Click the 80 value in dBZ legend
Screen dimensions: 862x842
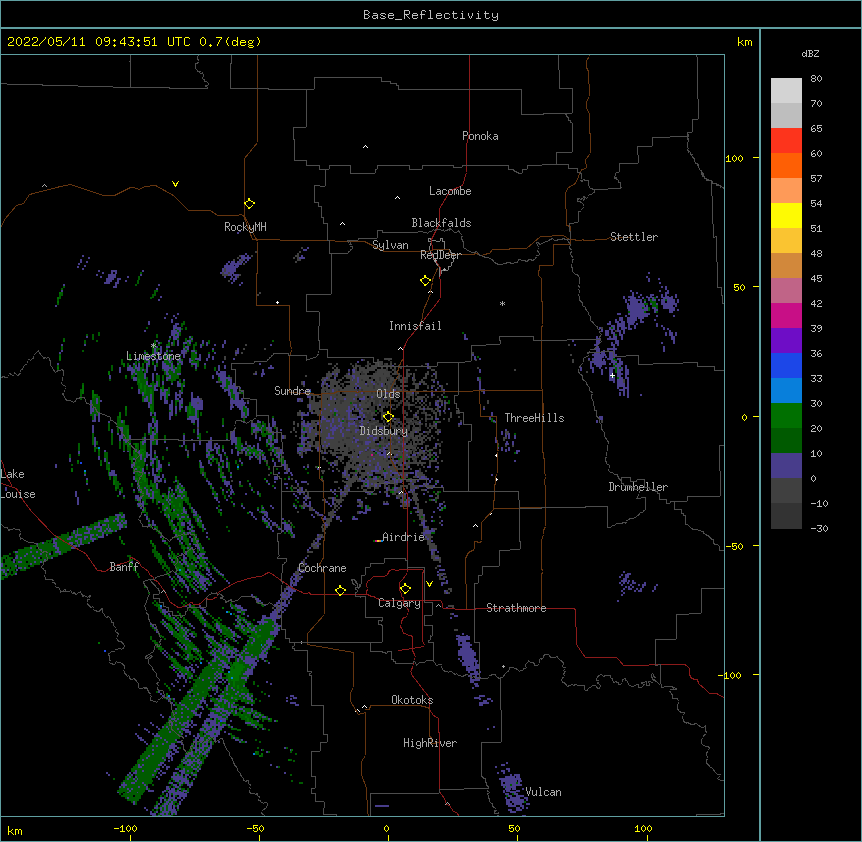pos(816,79)
